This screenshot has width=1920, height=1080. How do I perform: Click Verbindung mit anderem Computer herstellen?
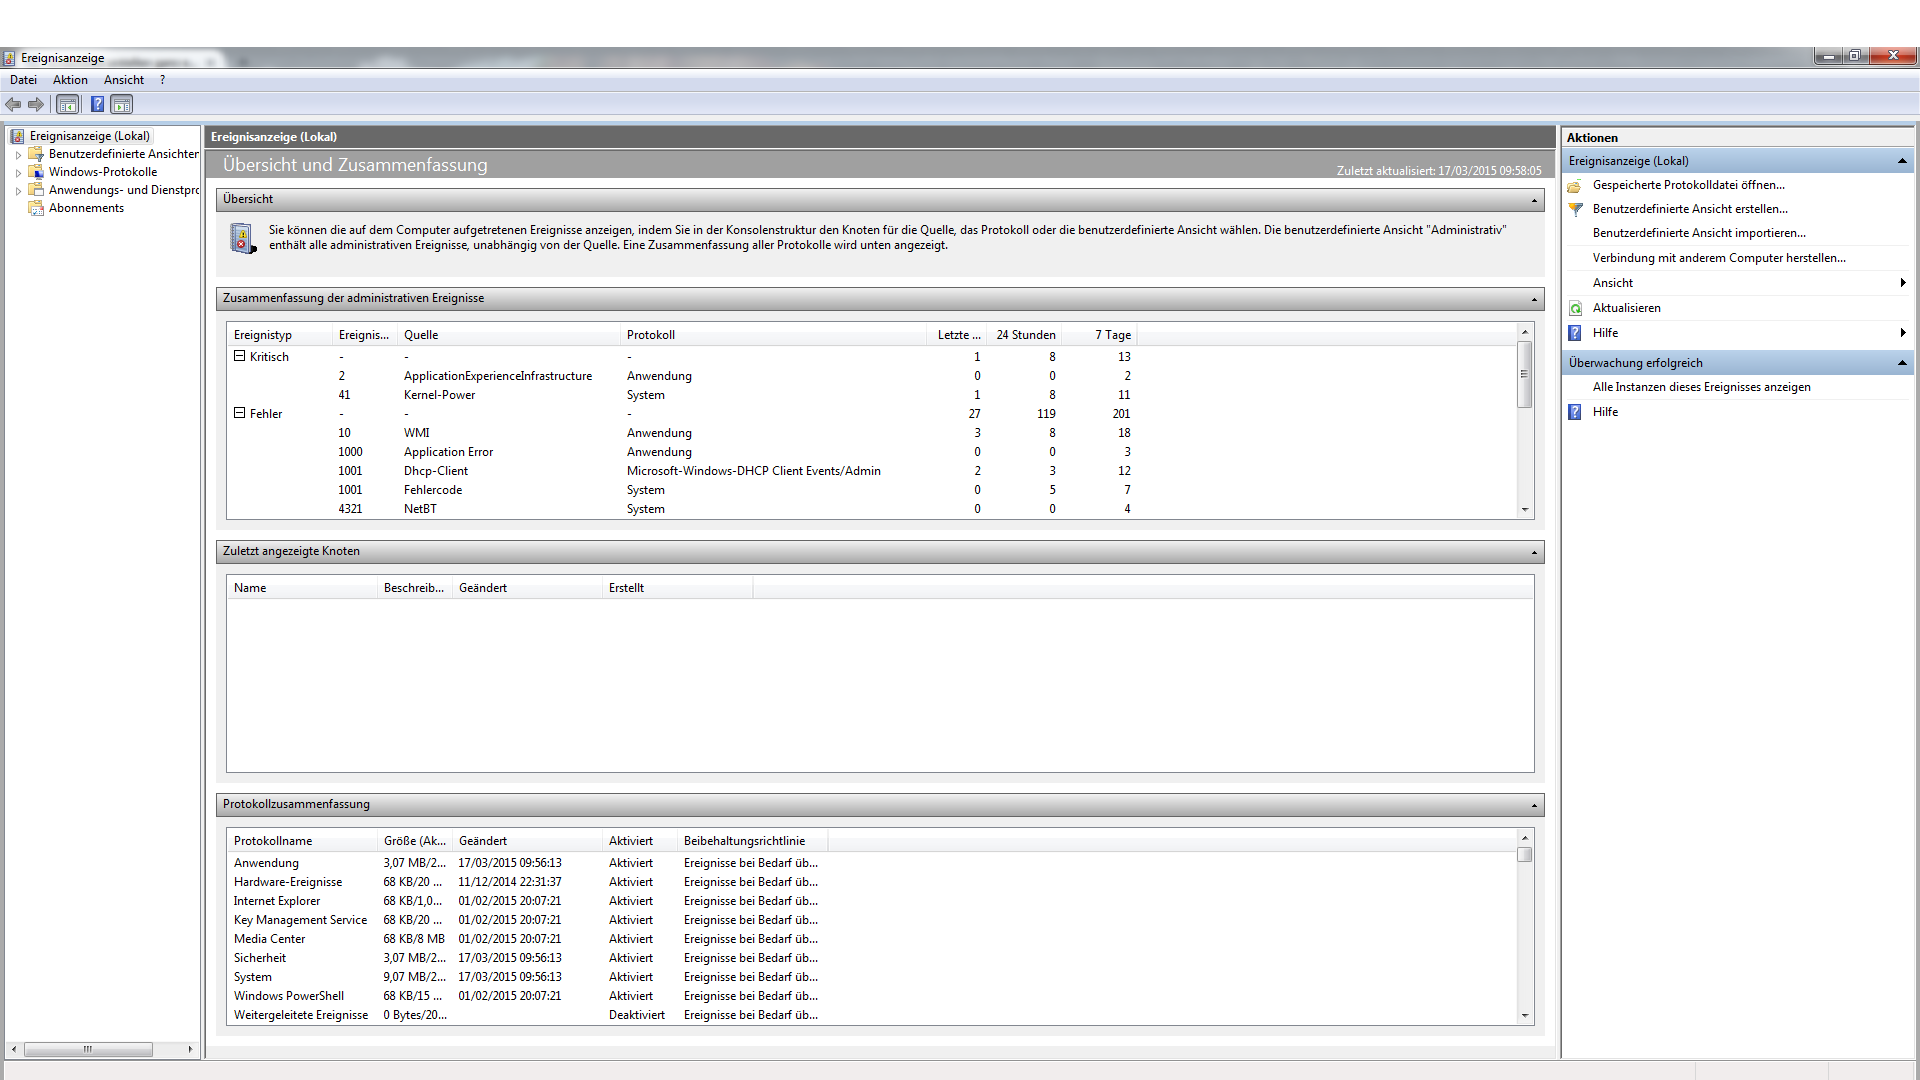point(1719,258)
